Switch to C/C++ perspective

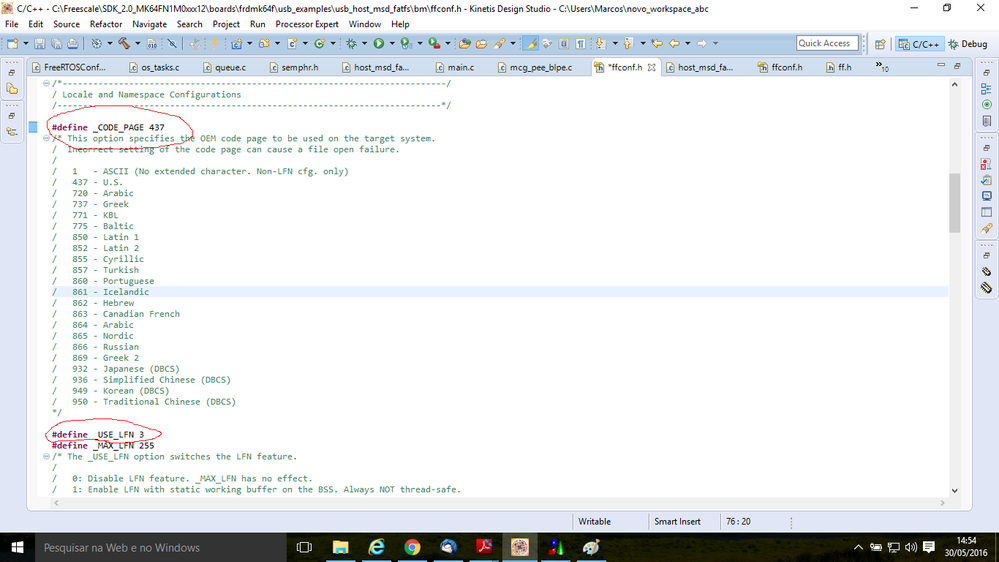click(x=919, y=44)
